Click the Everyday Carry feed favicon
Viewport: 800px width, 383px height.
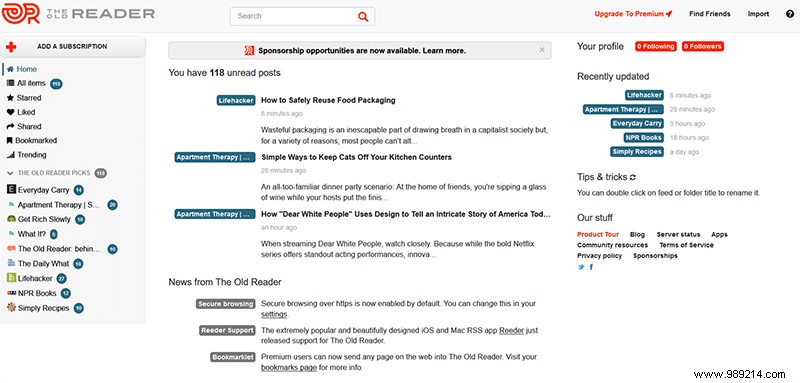point(11,189)
